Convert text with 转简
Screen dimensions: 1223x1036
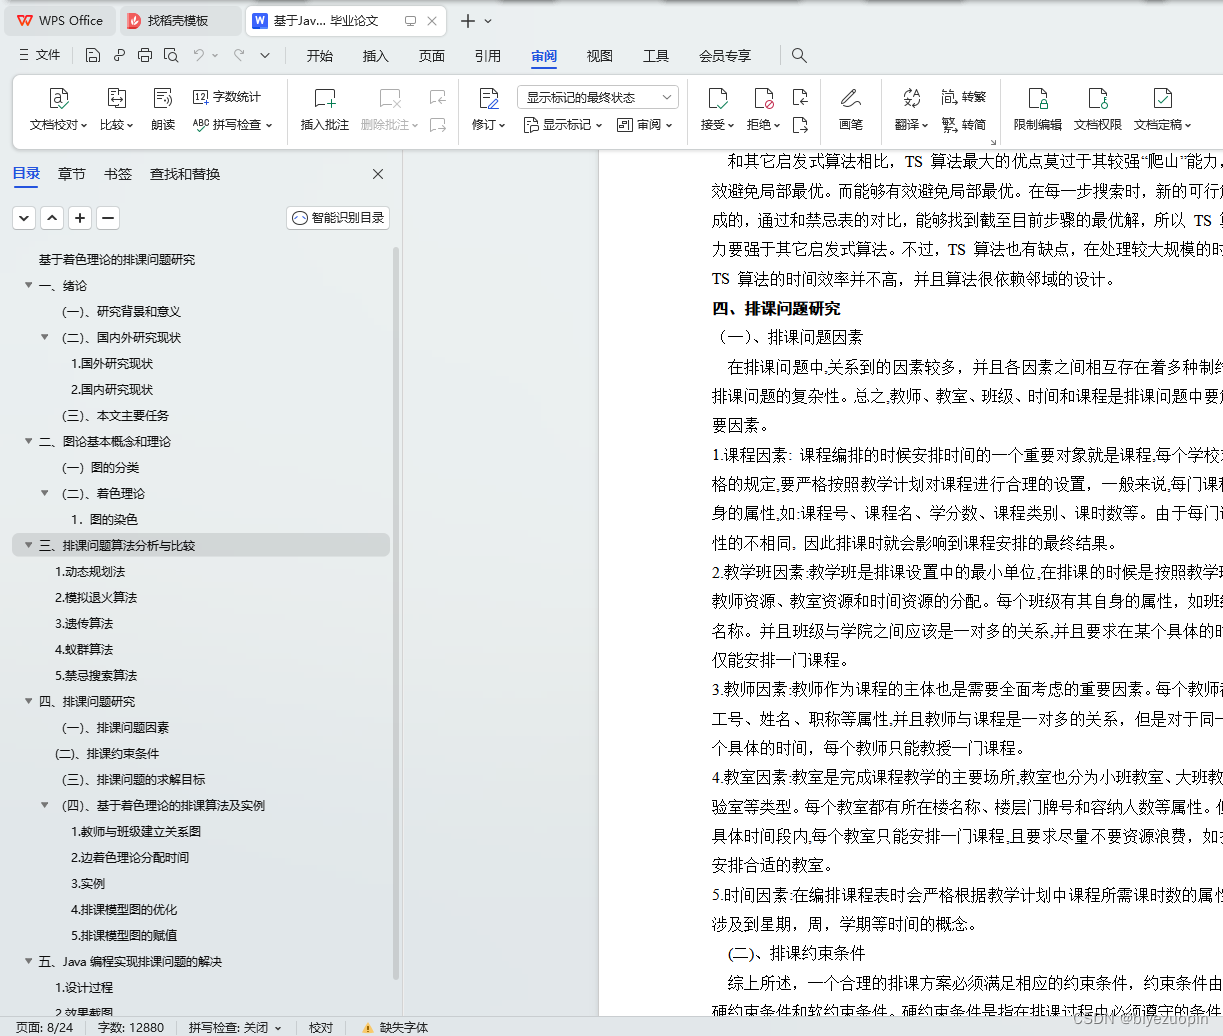[x=964, y=125]
